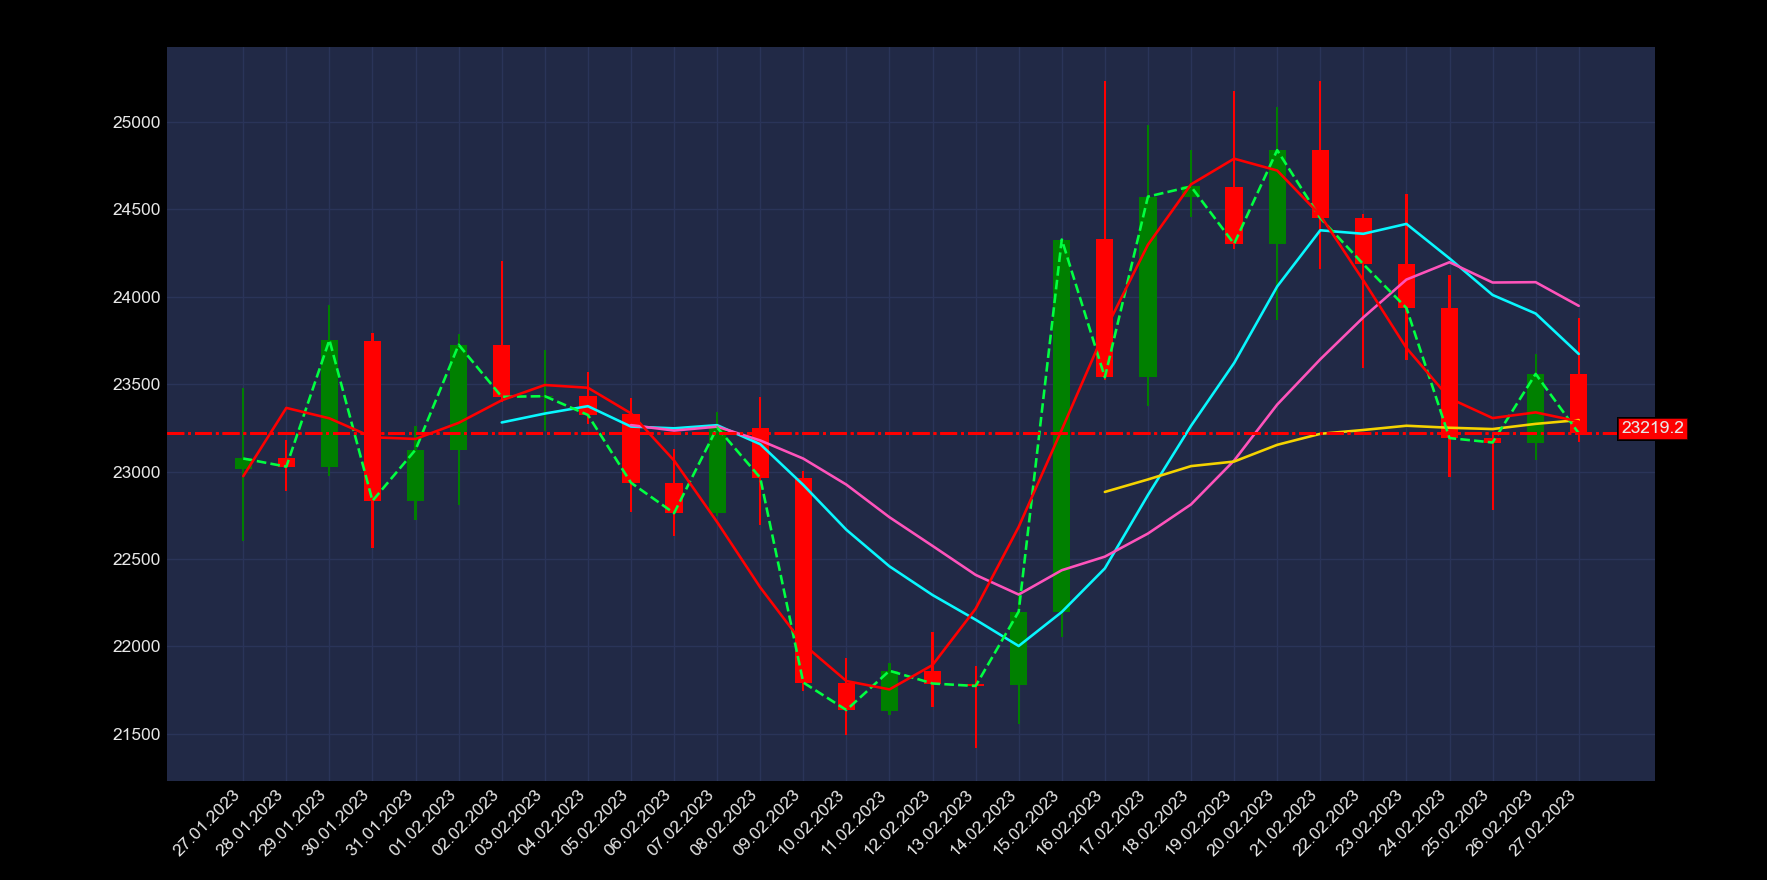Click the 25000 y-axis price label

coord(138,123)
